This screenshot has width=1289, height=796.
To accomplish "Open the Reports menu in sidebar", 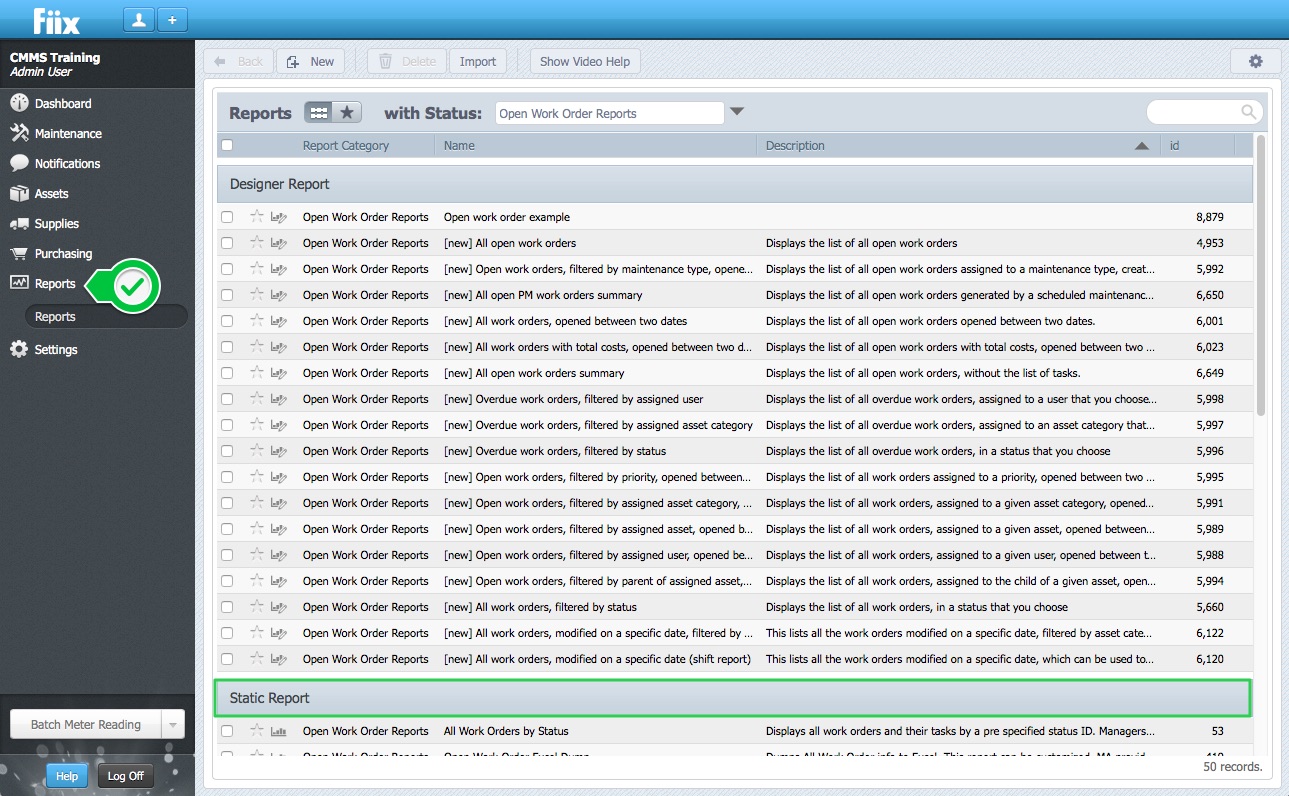I will coord(55,284).
